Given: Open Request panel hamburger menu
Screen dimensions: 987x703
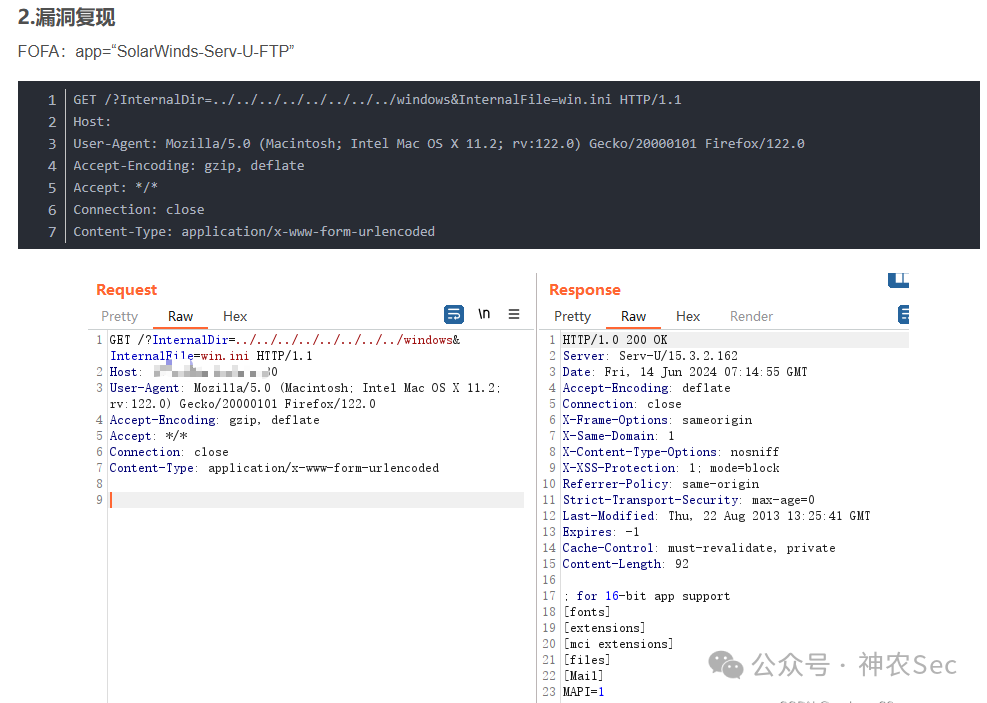Looking at the screenshot, I should point(514,314).
